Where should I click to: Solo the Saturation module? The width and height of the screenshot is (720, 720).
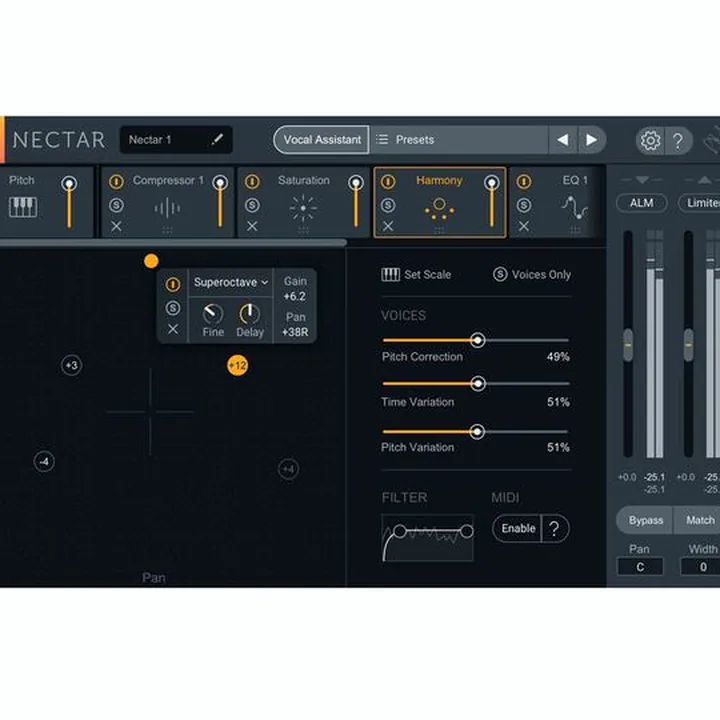coord(252,205)
